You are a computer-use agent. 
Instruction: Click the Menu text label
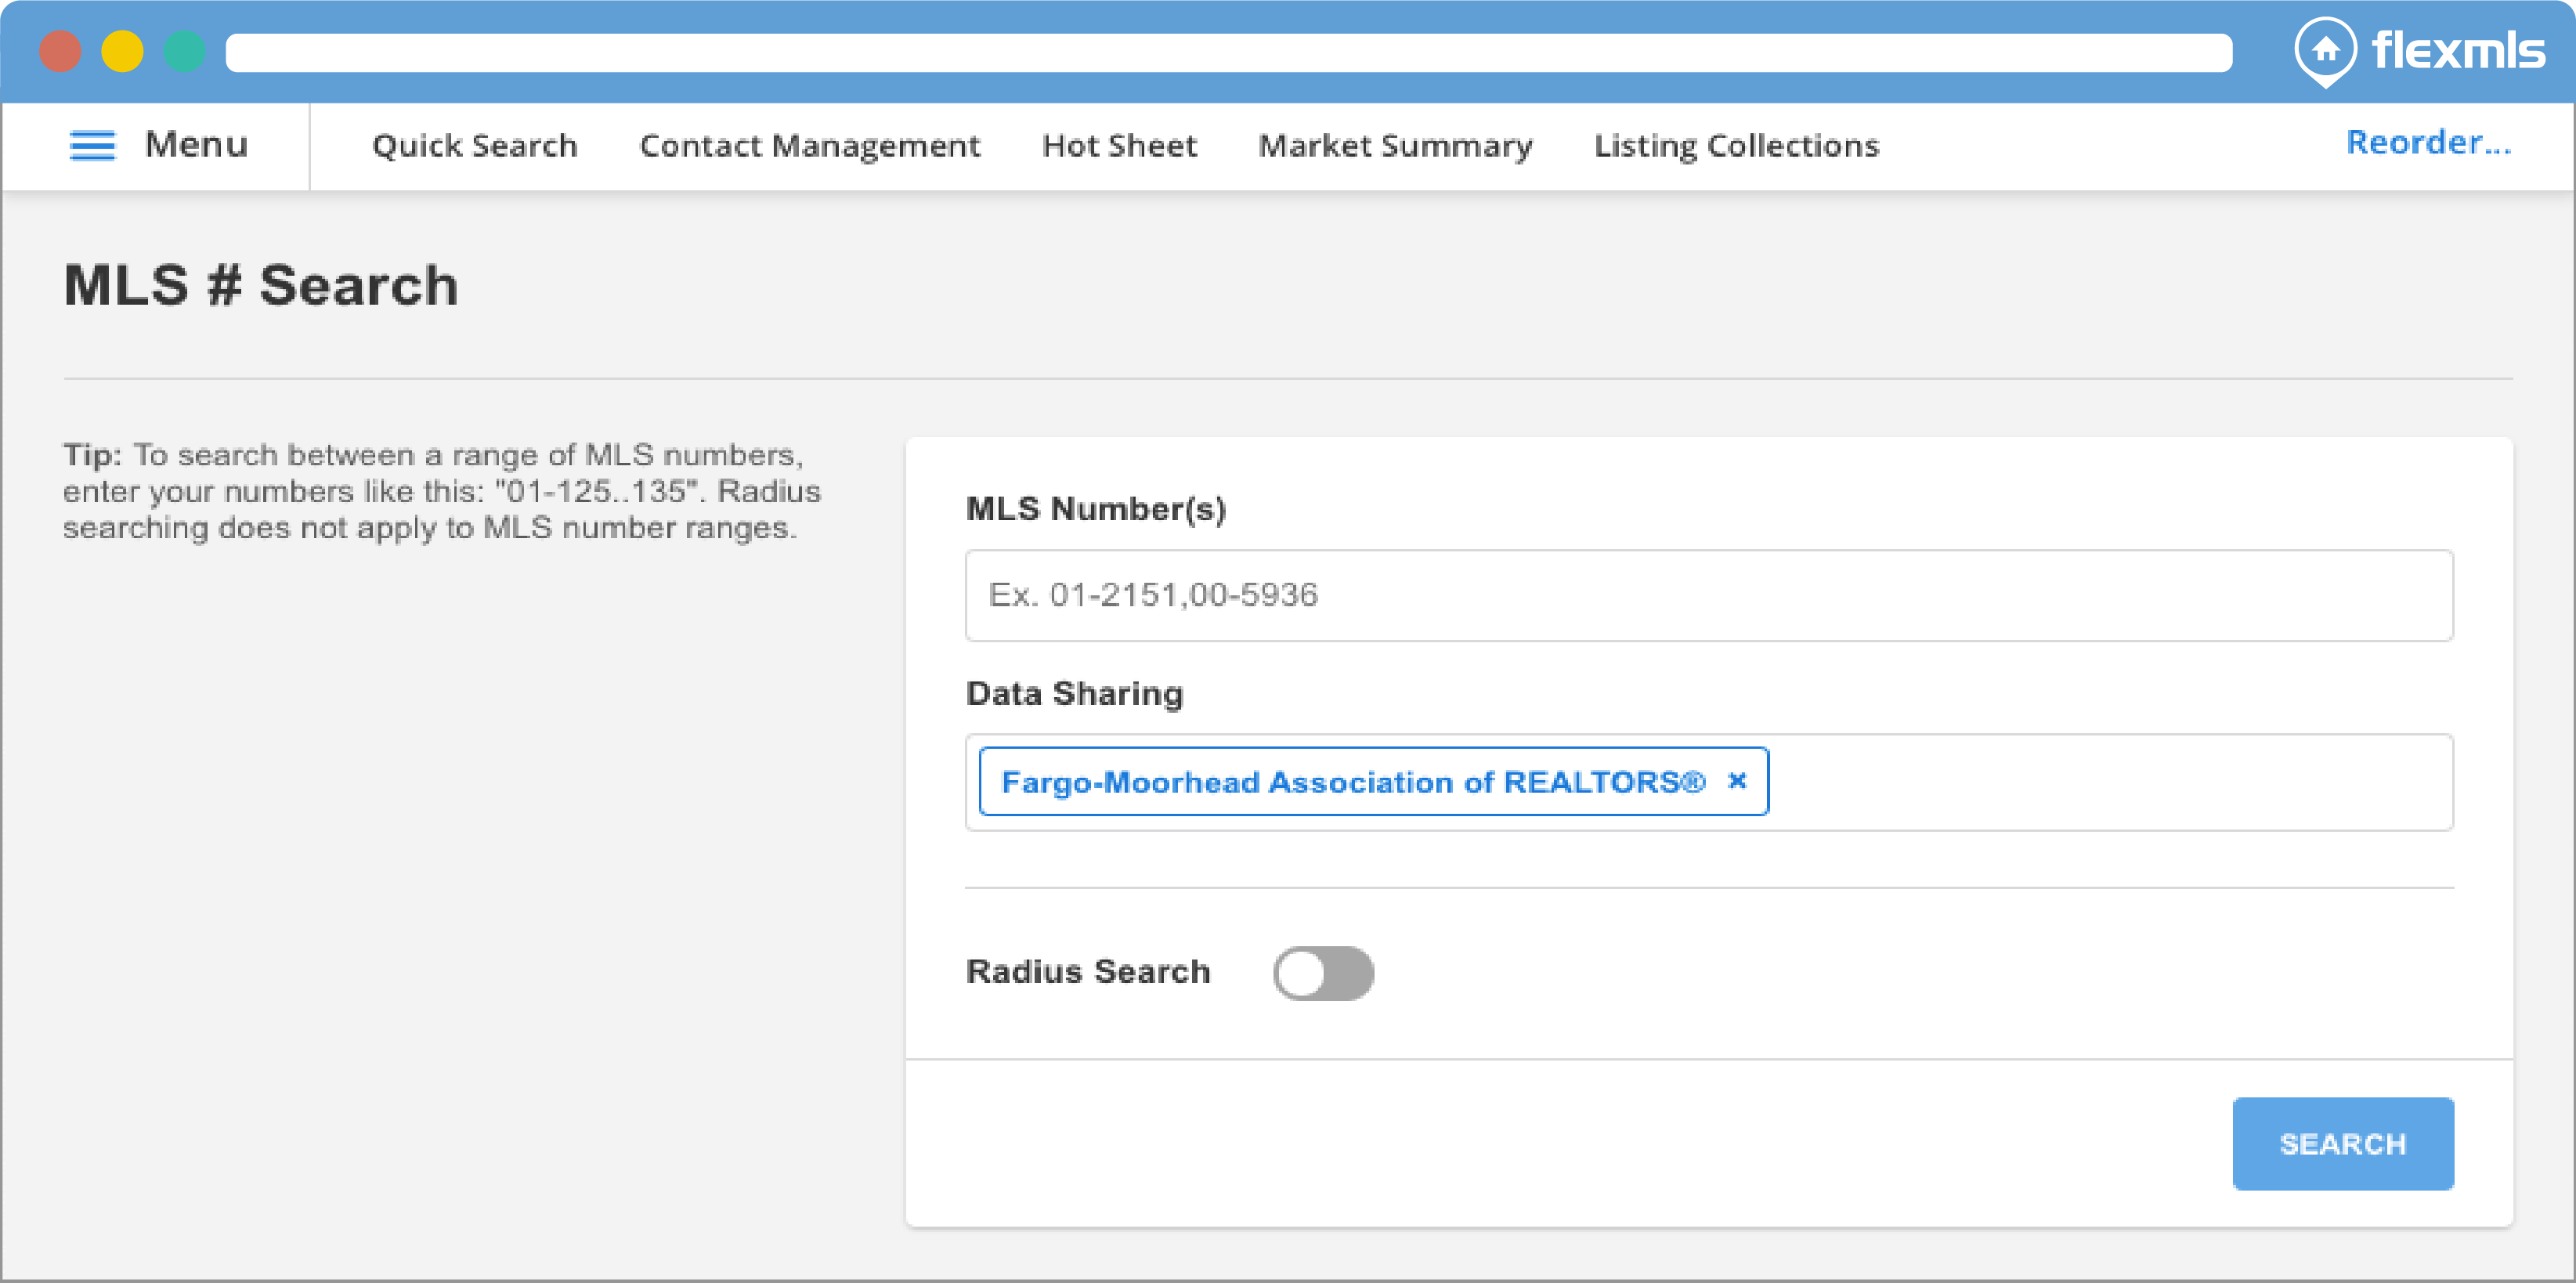point(196,145)
